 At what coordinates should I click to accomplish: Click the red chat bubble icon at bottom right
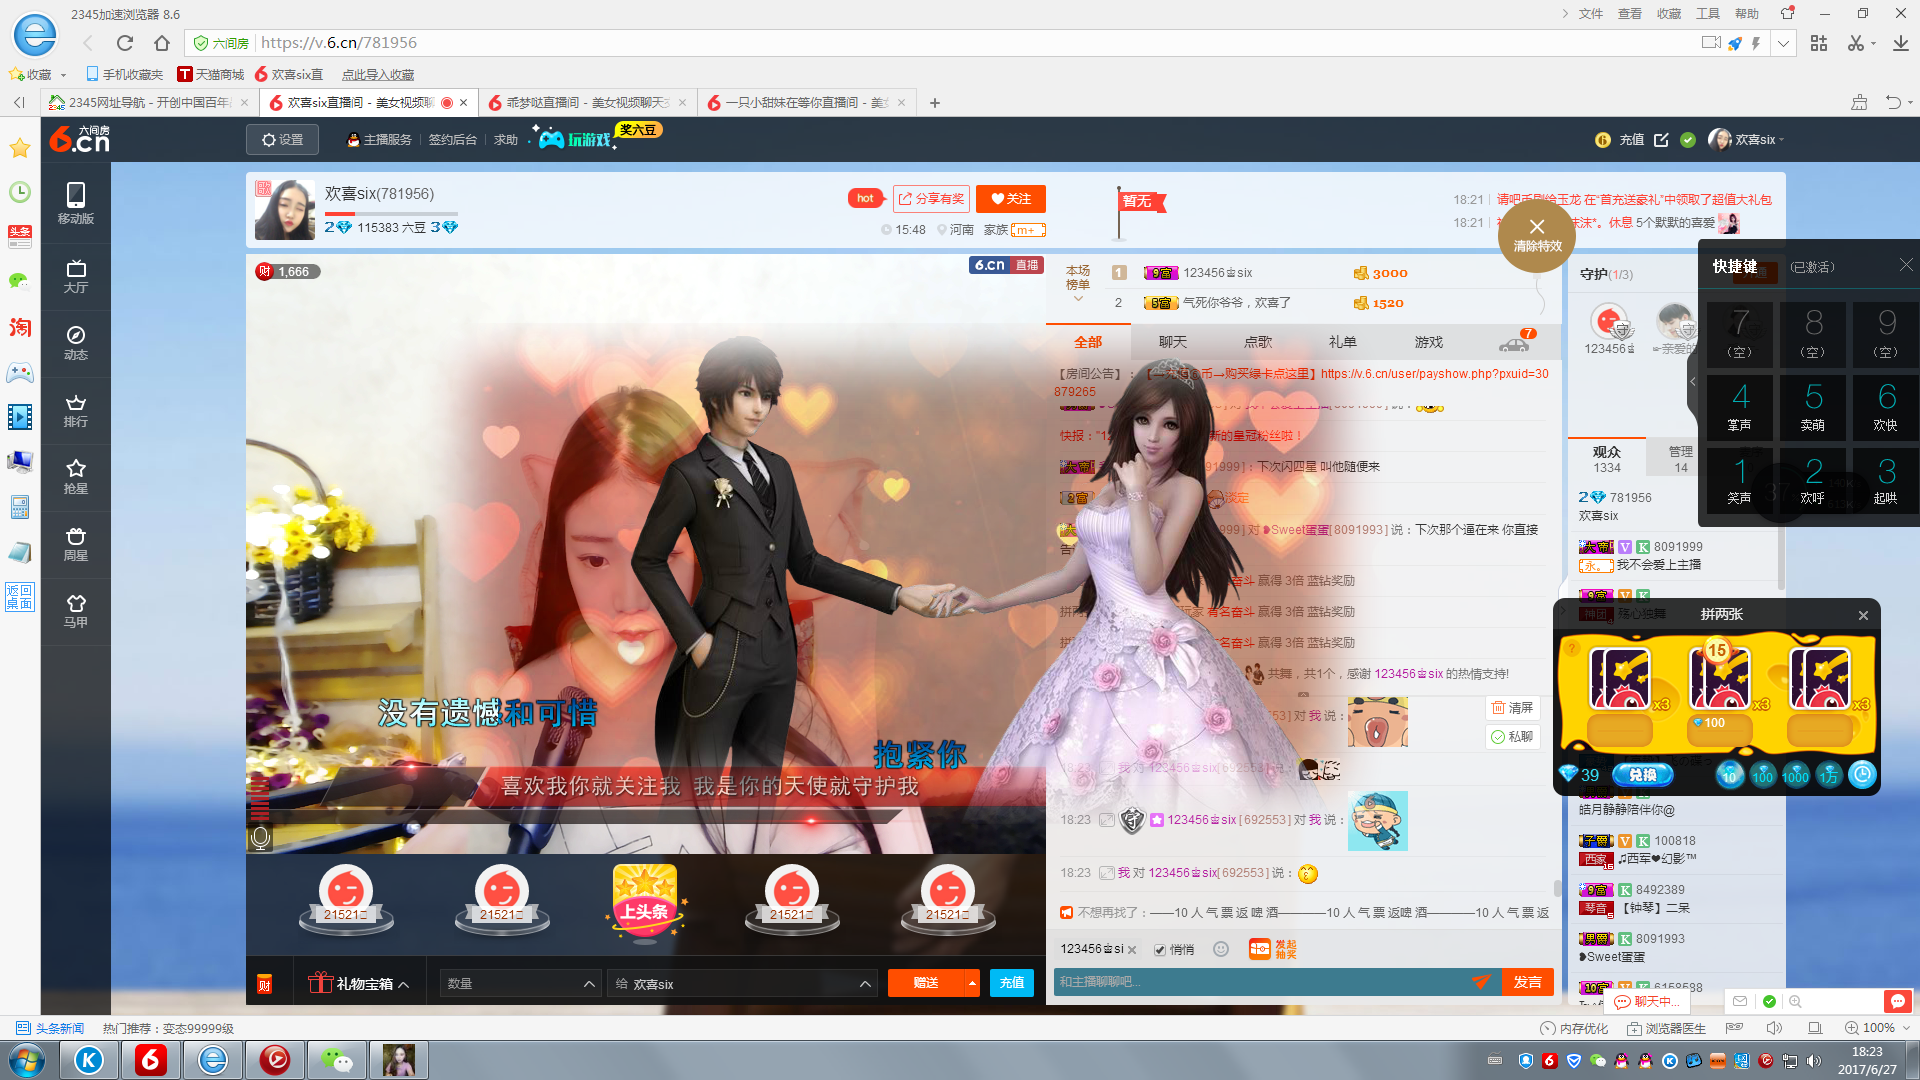[1897, 1001]
